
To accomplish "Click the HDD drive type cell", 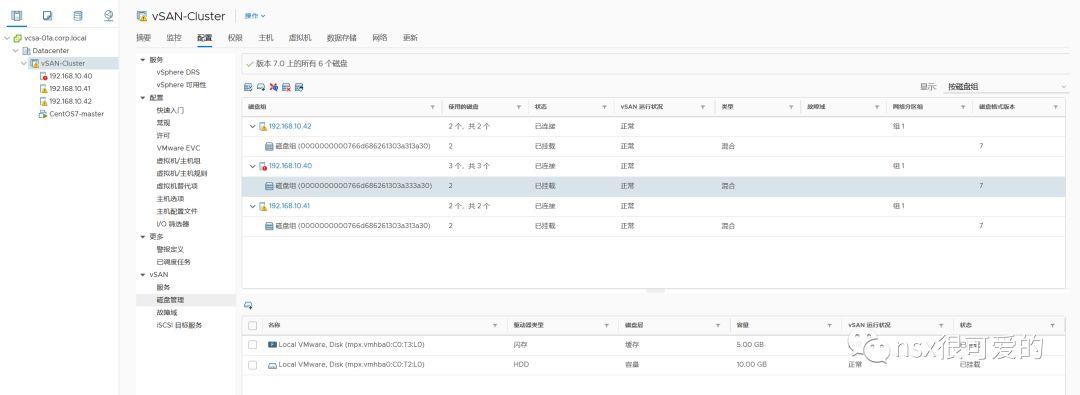I will point(521,365).
